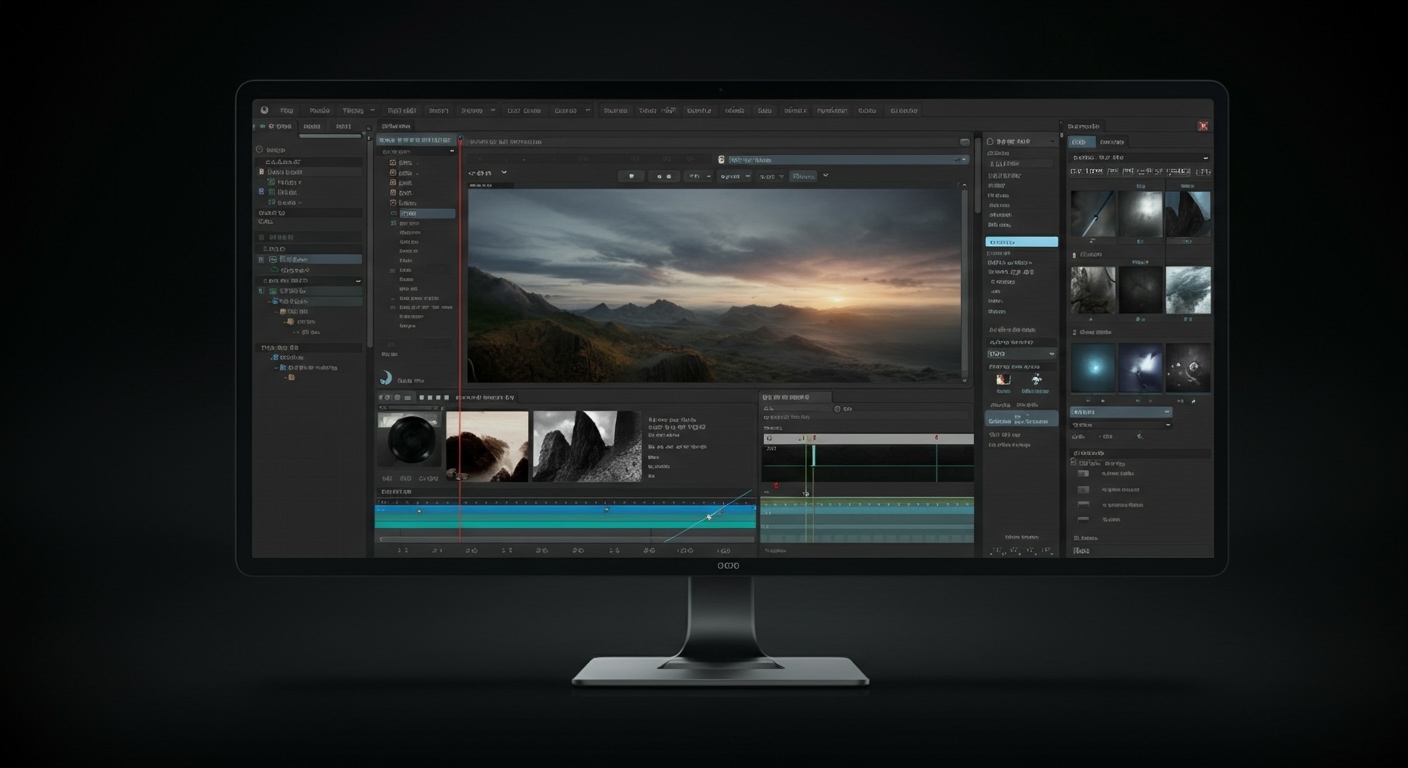The height and width of the screenshot is (768, 1408).
Task: Click the white figure icon in inspector panel
Action: coord(1037,379)
